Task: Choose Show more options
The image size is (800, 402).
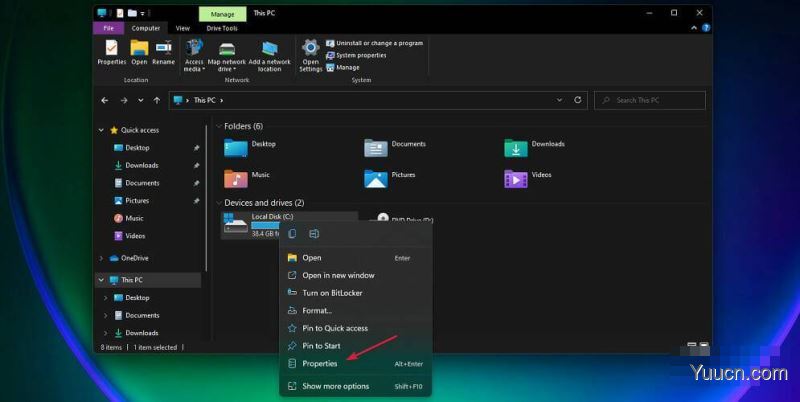Action: coord(356,387)
